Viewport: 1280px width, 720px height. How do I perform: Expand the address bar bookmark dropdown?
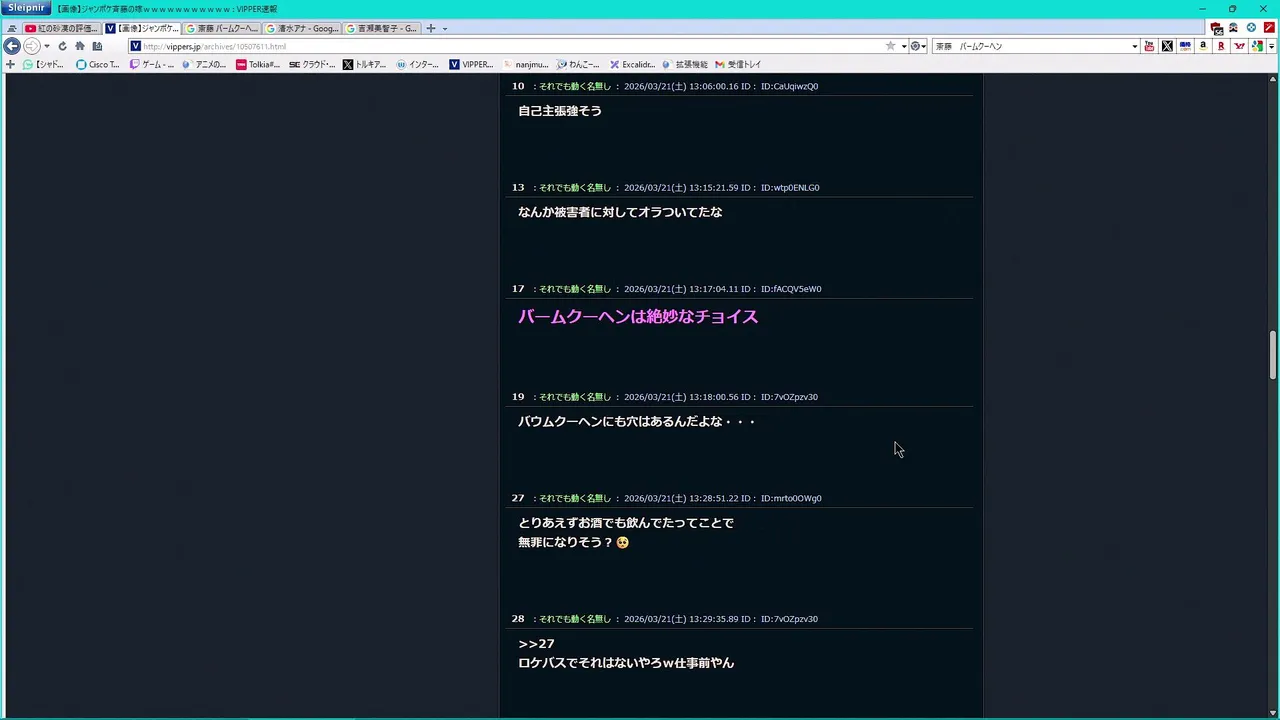(904, 46)
